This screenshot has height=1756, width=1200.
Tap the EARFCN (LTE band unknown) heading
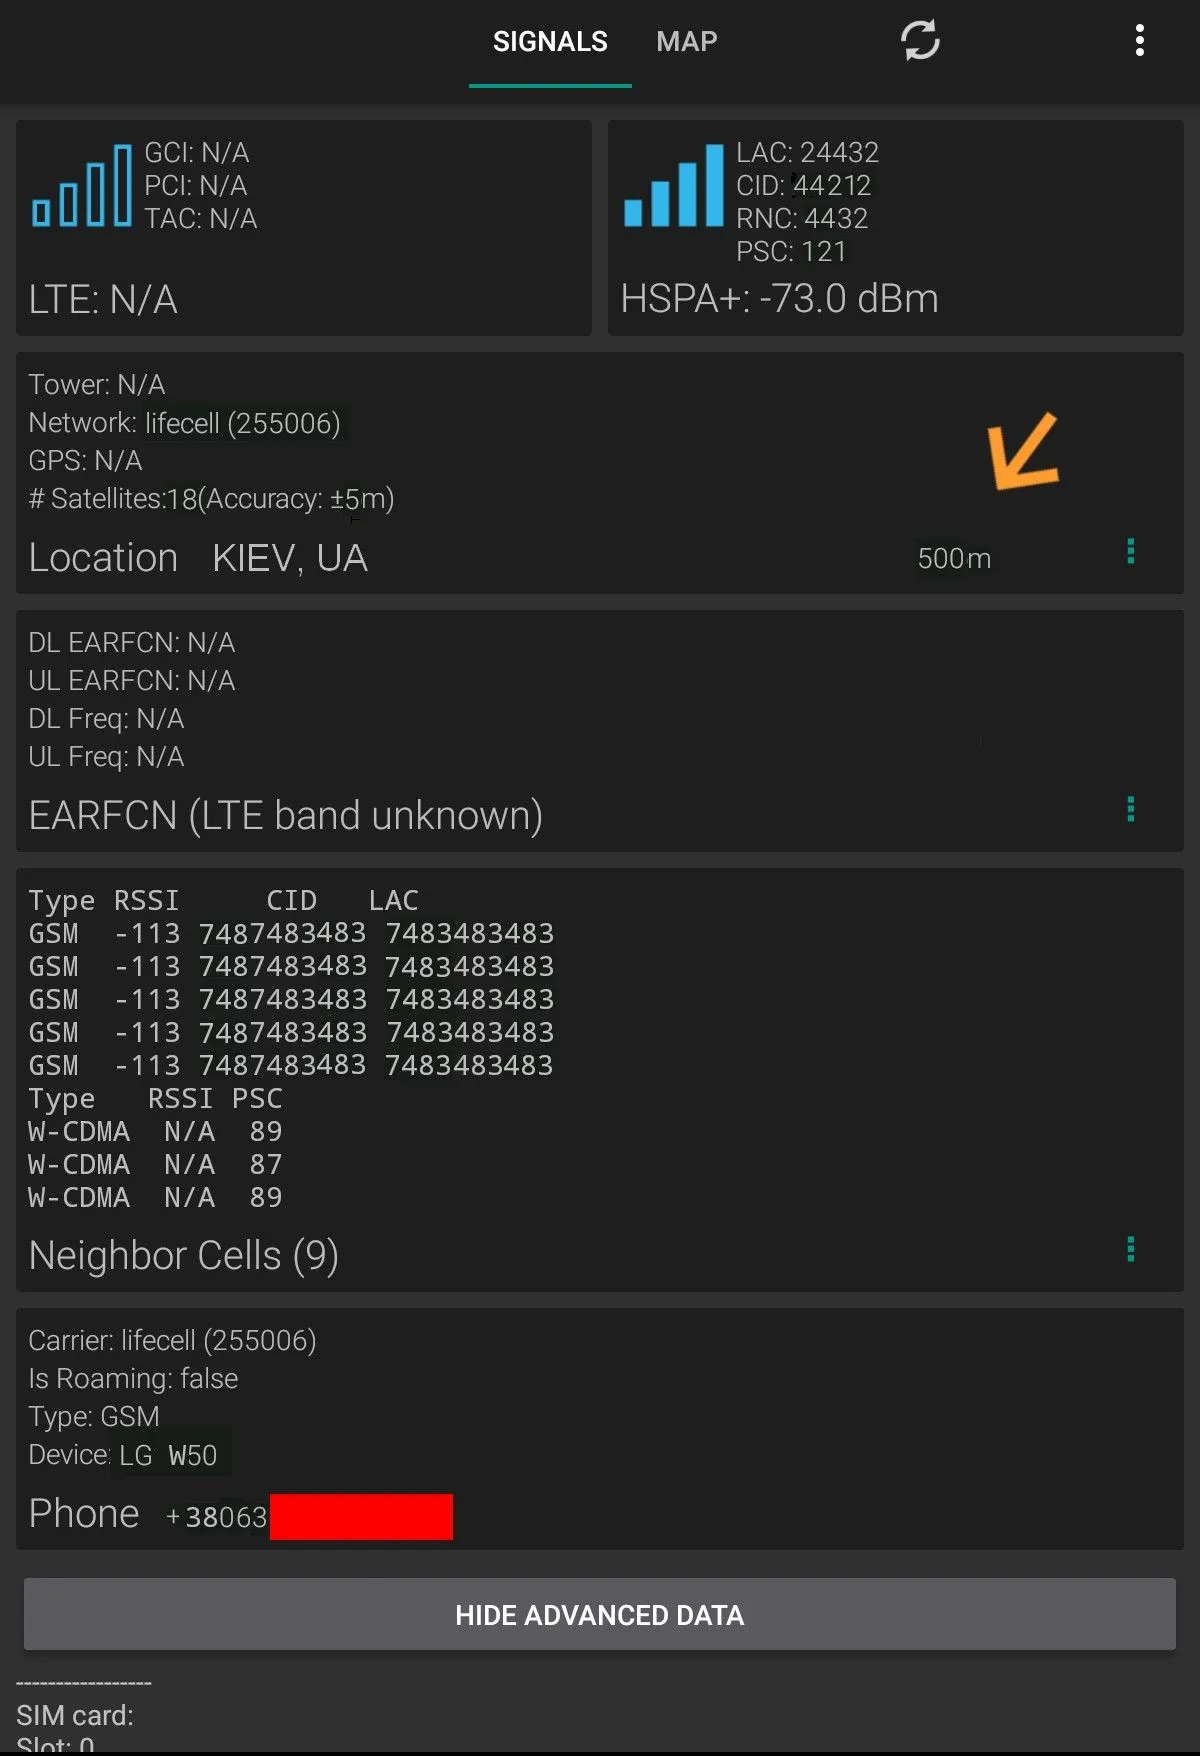click(x=286, y=816)
